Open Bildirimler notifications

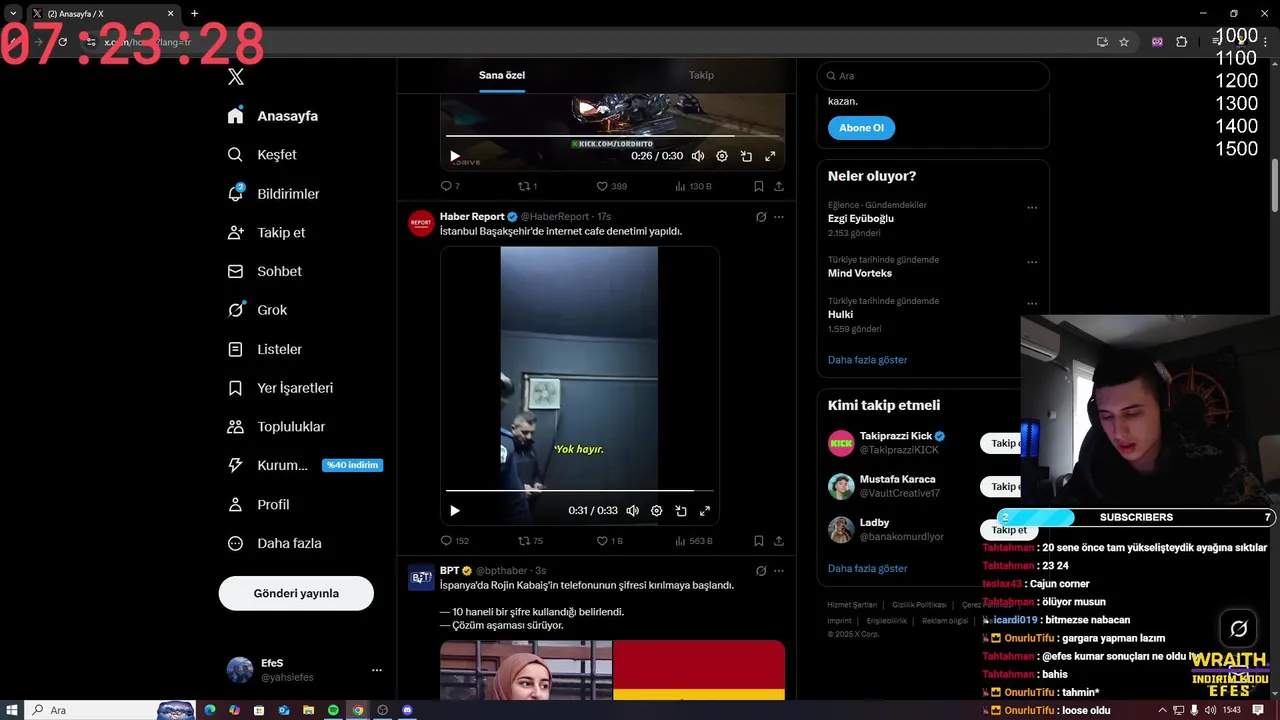[x=273, y=194]
